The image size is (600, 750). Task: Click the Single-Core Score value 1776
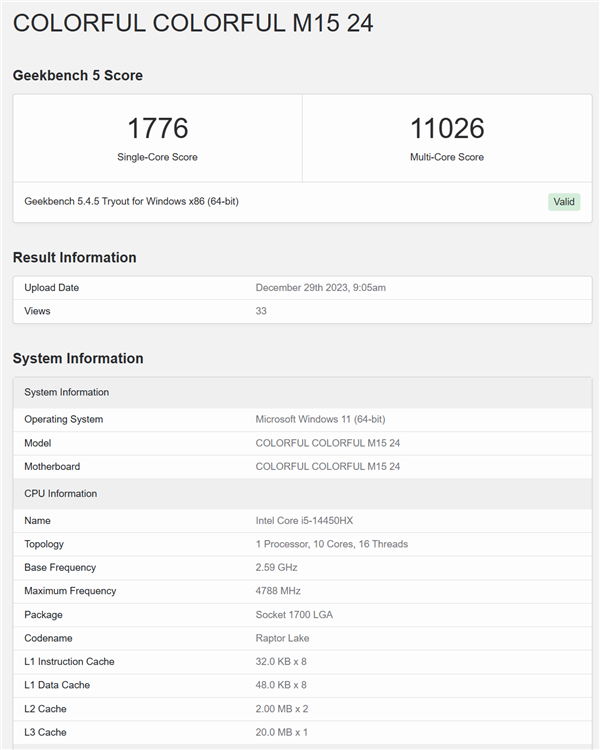[x=157, y=128]
